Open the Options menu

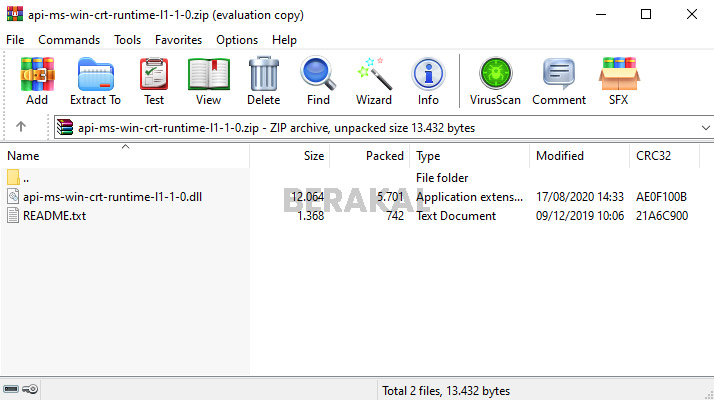pos(237,40)
